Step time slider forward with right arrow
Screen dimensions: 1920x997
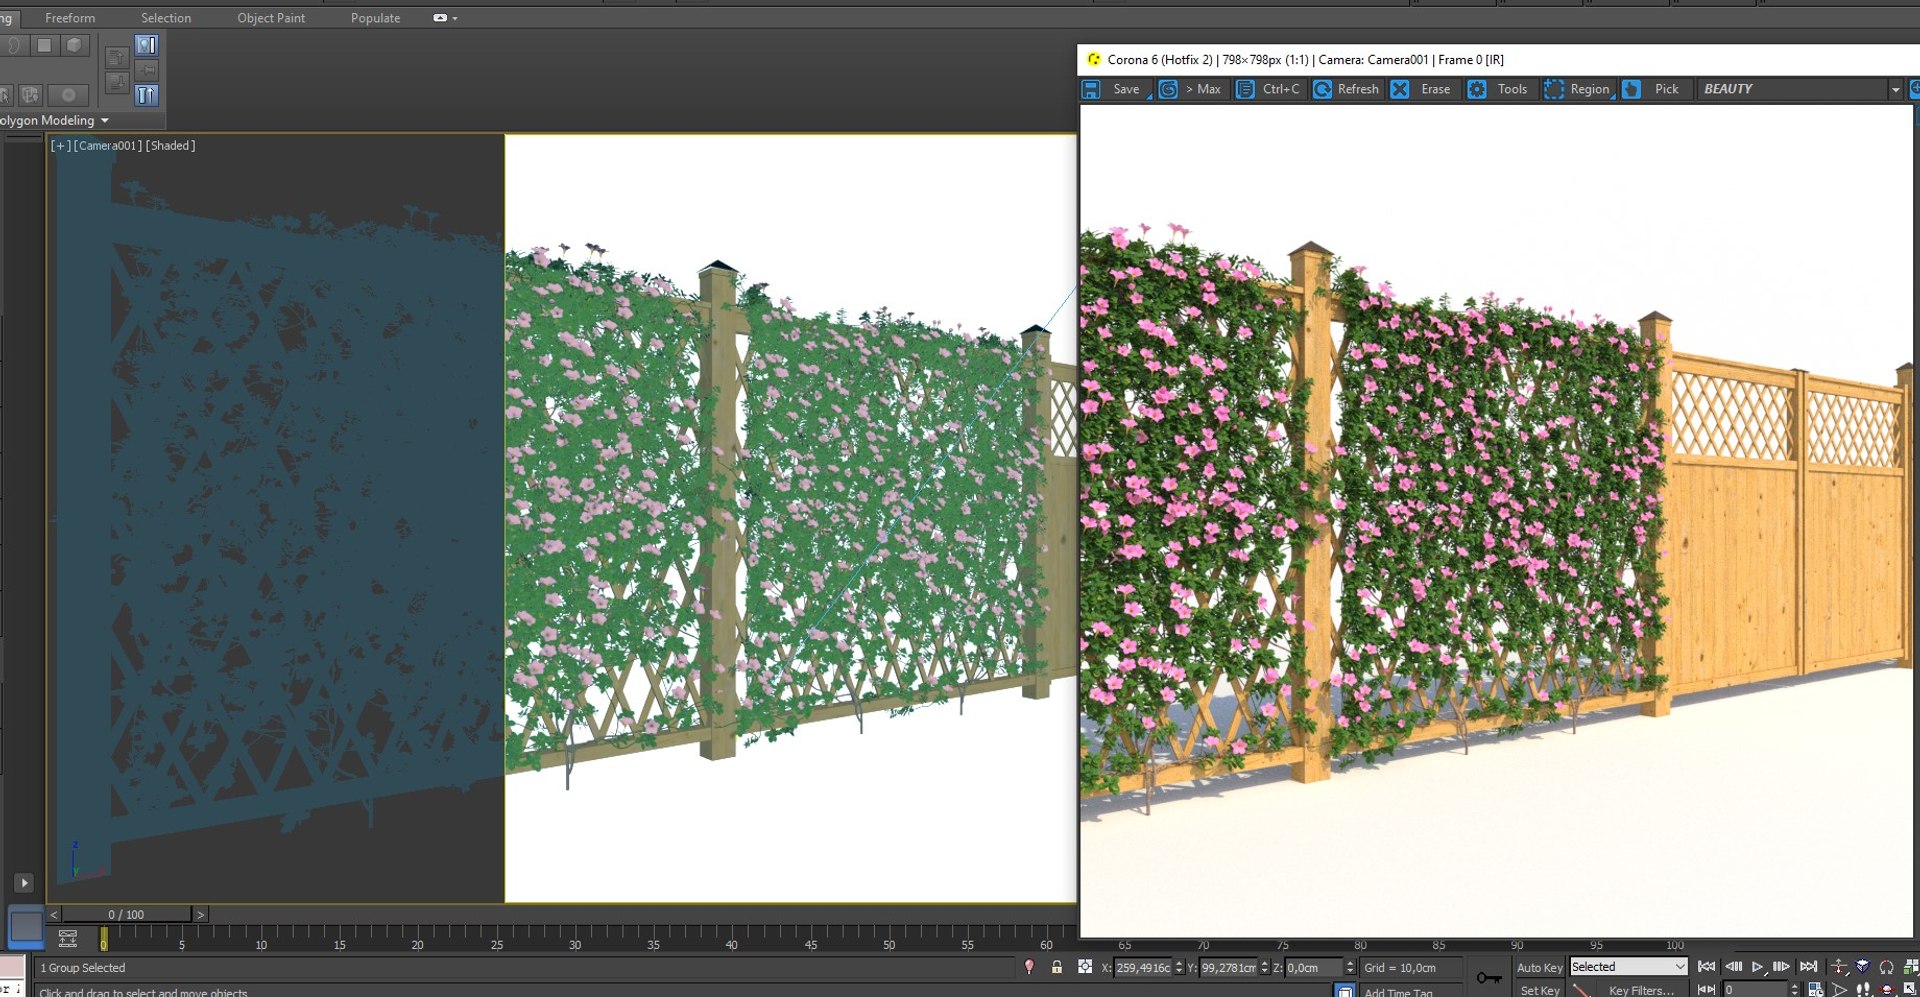[x=200, y=914]
